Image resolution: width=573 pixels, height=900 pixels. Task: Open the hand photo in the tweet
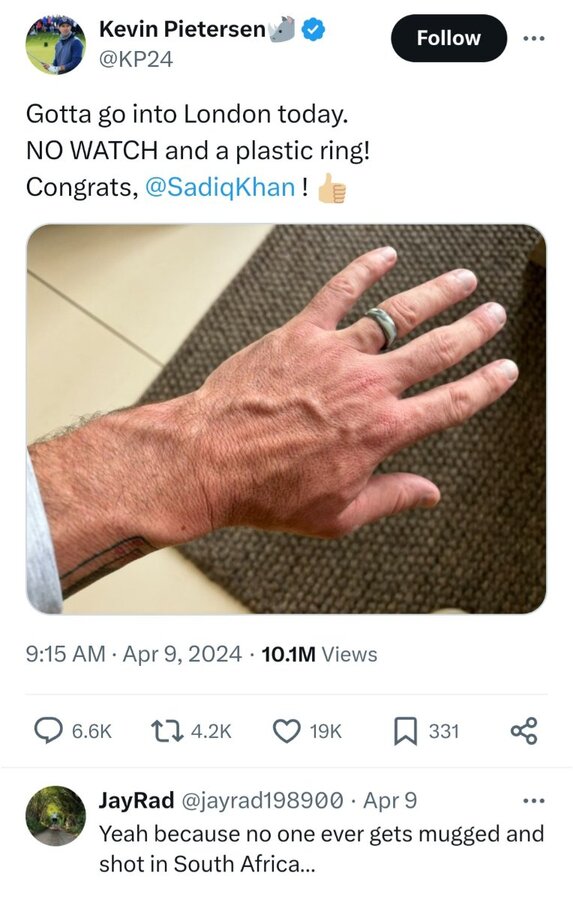(x=286, y=418)
